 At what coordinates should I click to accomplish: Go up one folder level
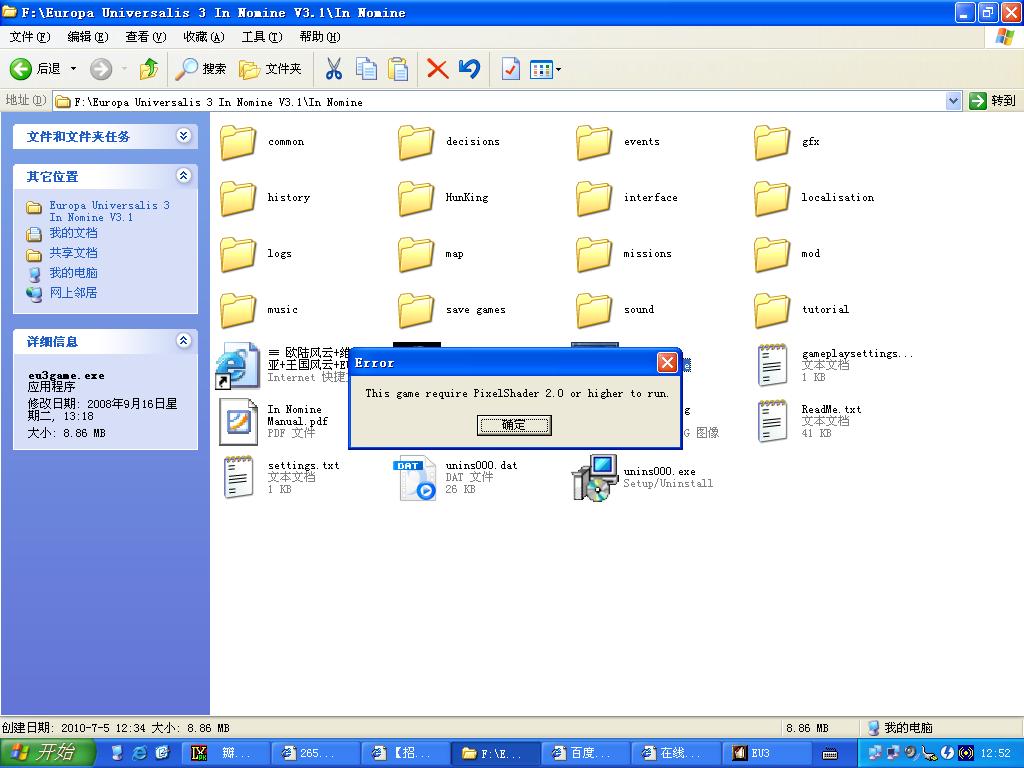pos(149,69)
